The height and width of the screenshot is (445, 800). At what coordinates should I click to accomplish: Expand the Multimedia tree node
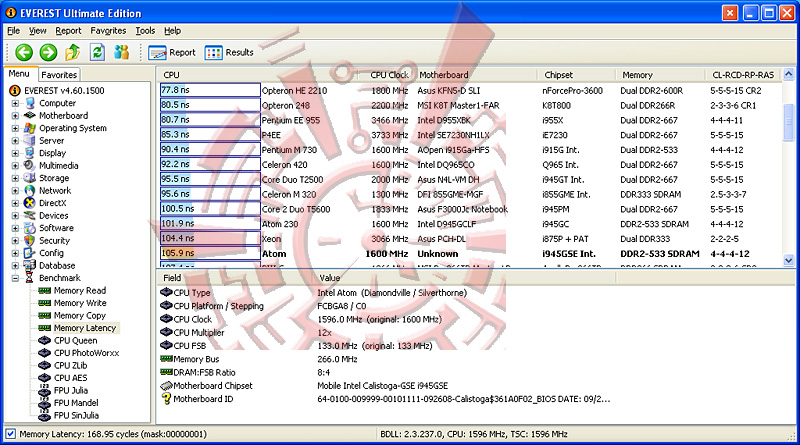pos(15,165)
